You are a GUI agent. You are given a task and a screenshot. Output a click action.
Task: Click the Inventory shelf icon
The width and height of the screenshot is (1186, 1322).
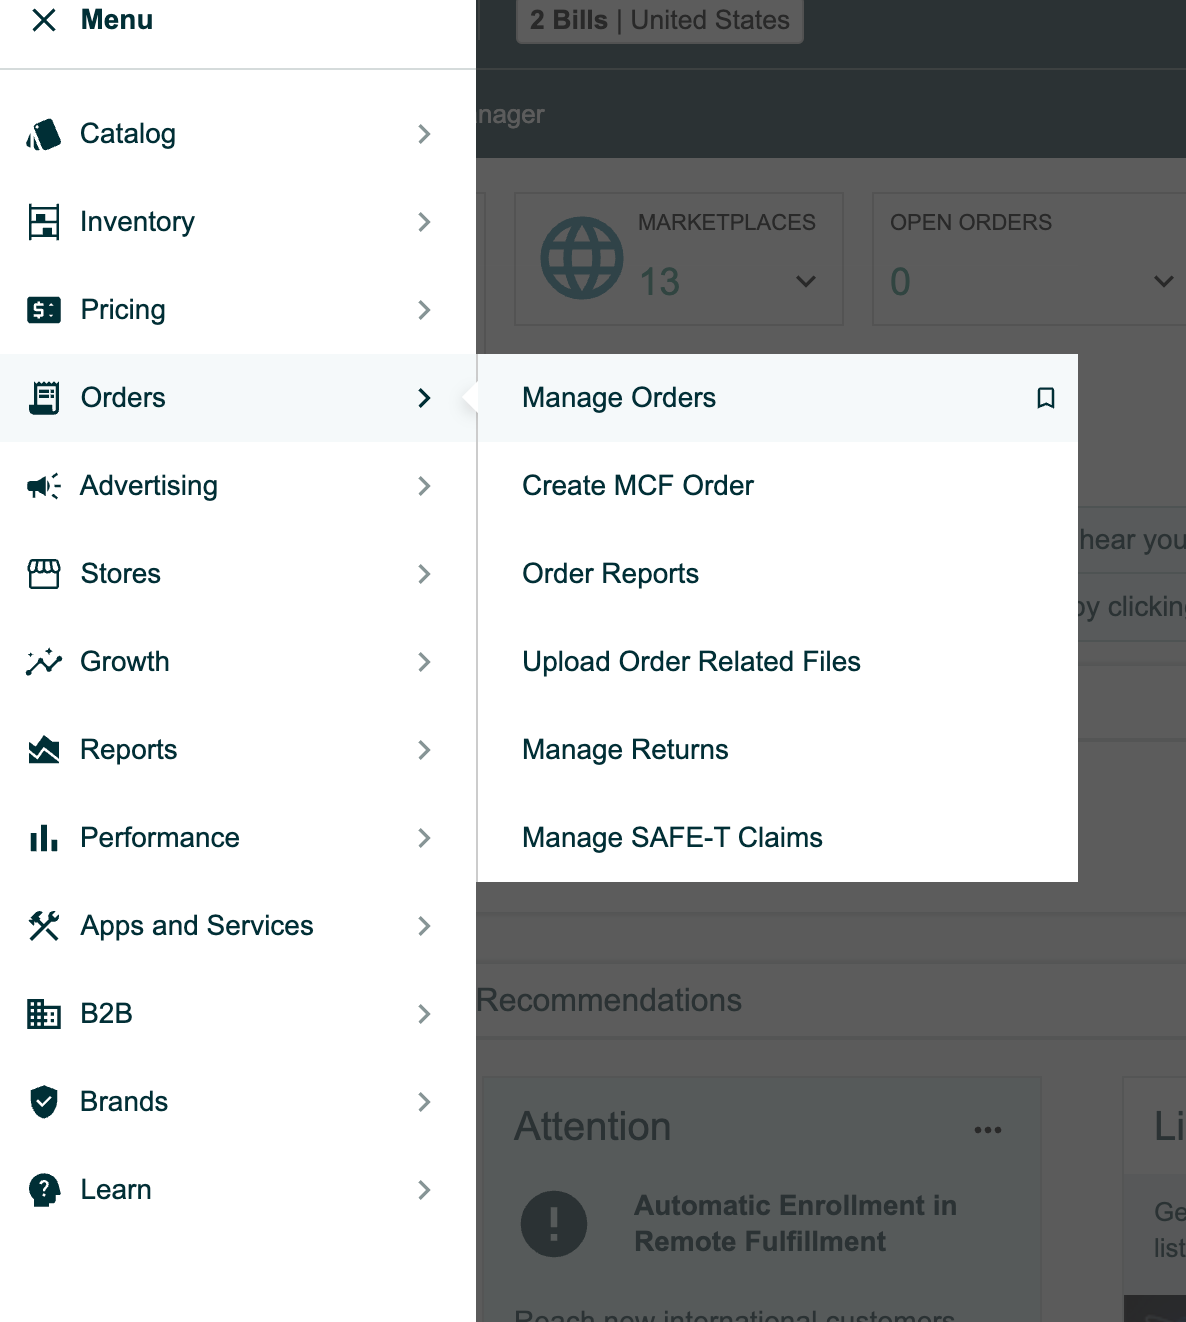click(43, 222)
